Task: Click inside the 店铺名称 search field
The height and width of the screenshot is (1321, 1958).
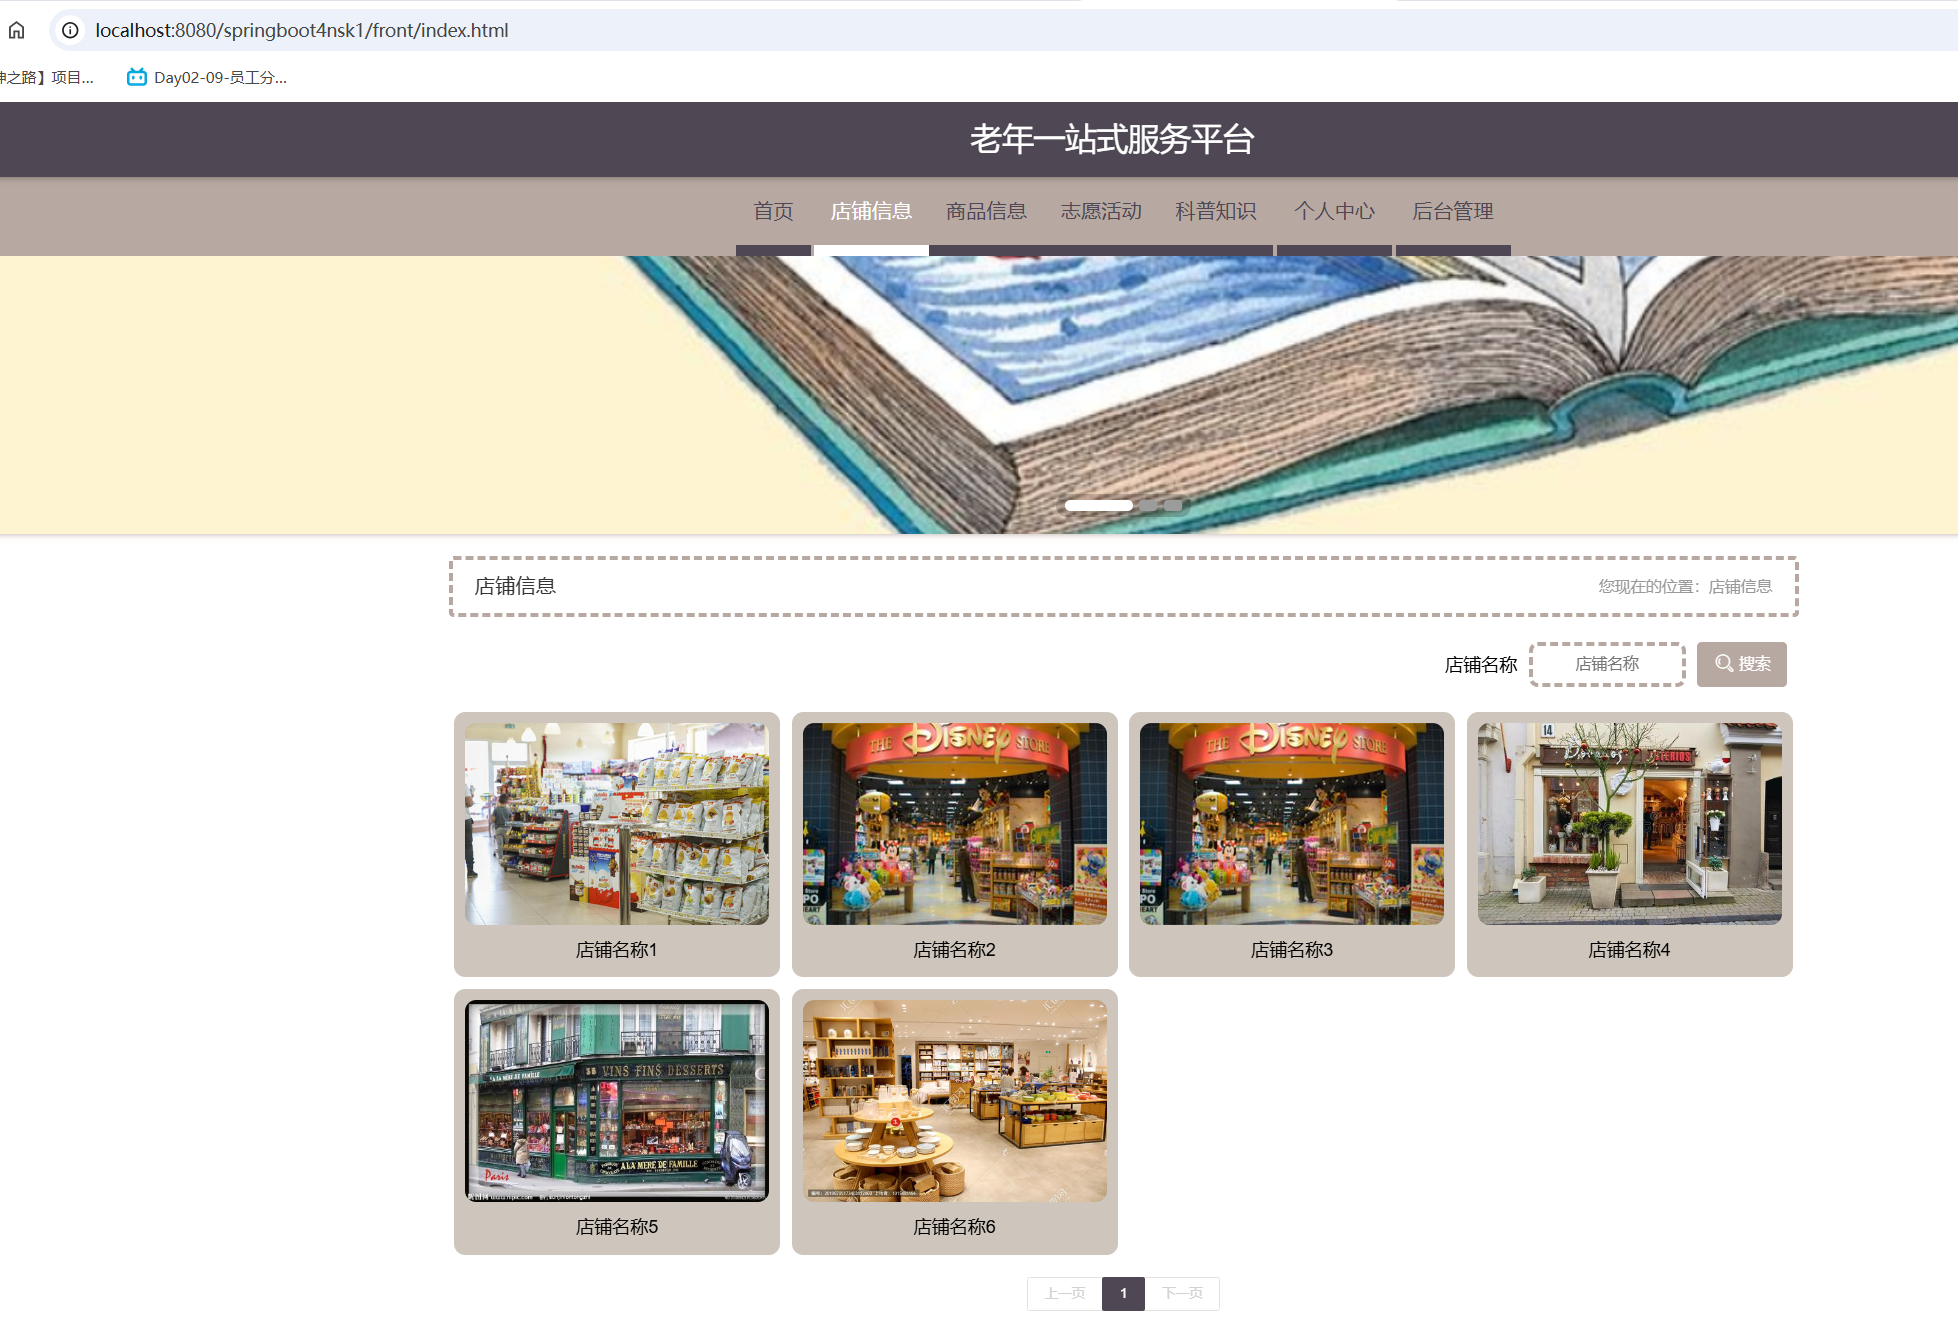Action: [1607, 663]
